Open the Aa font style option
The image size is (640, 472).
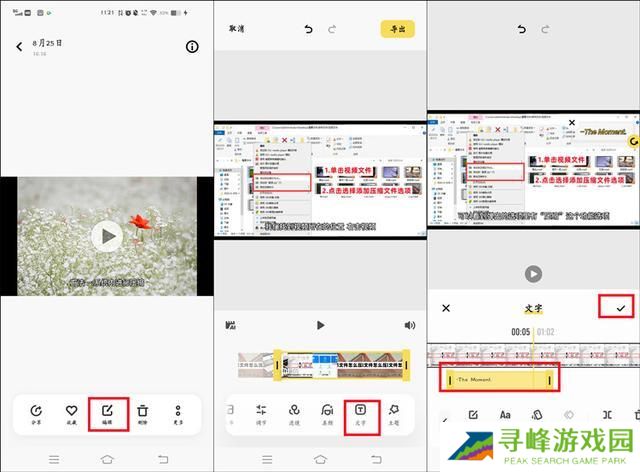click(x=505, y=415)
